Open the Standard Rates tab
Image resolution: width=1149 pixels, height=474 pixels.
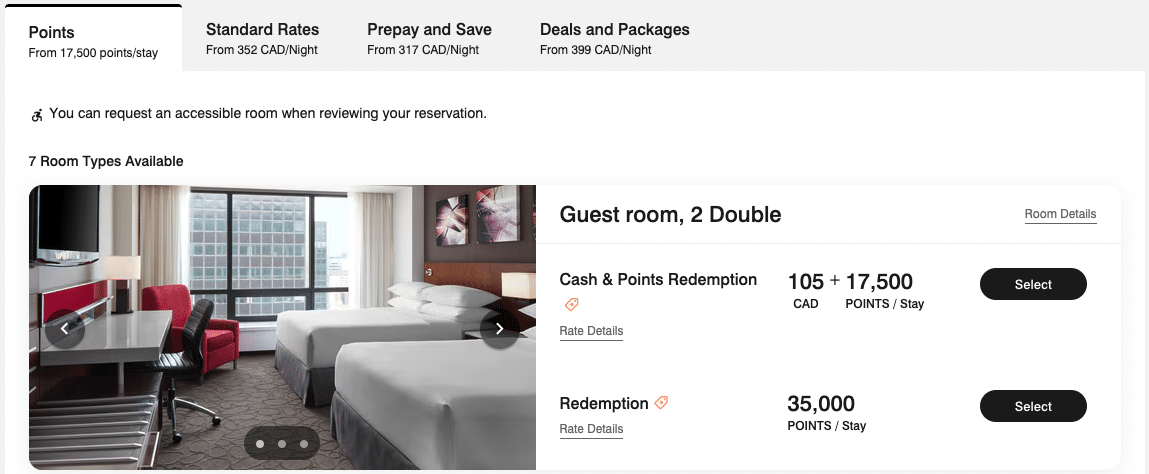click(x=262, y=38)
